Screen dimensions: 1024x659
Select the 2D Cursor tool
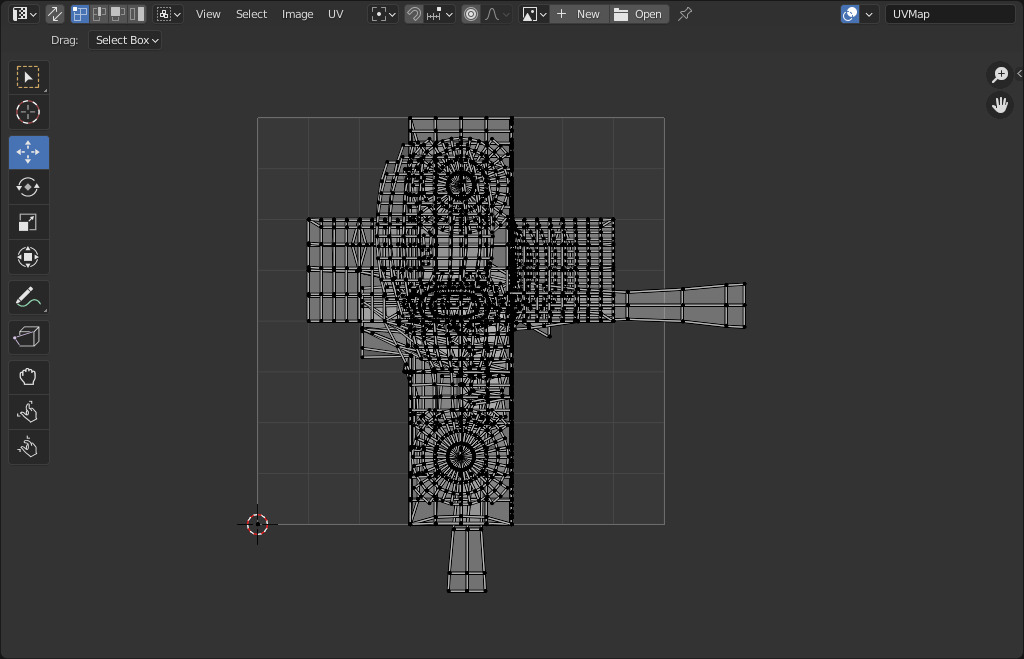tap(28, 112)
